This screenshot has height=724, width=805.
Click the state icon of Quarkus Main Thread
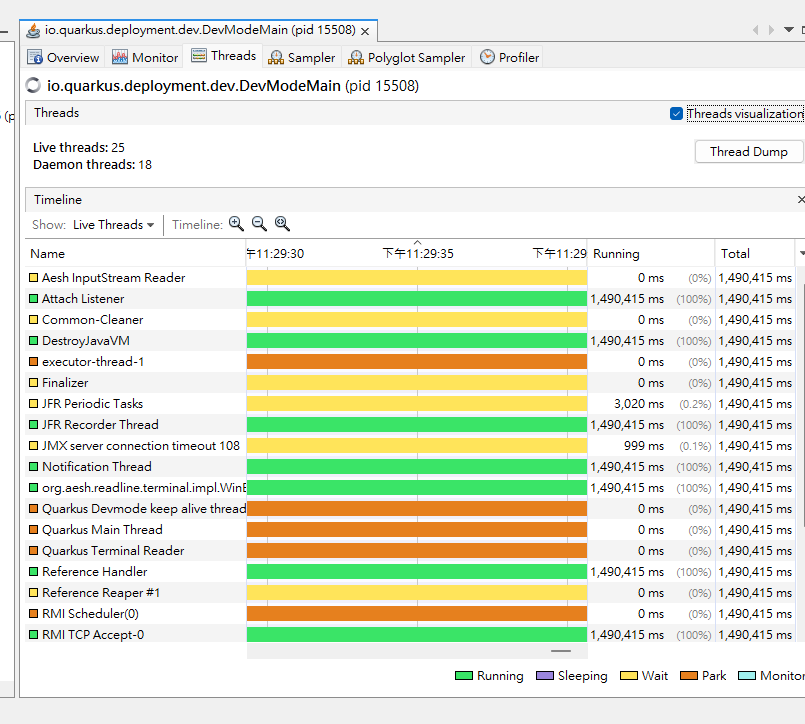point(33,529)
